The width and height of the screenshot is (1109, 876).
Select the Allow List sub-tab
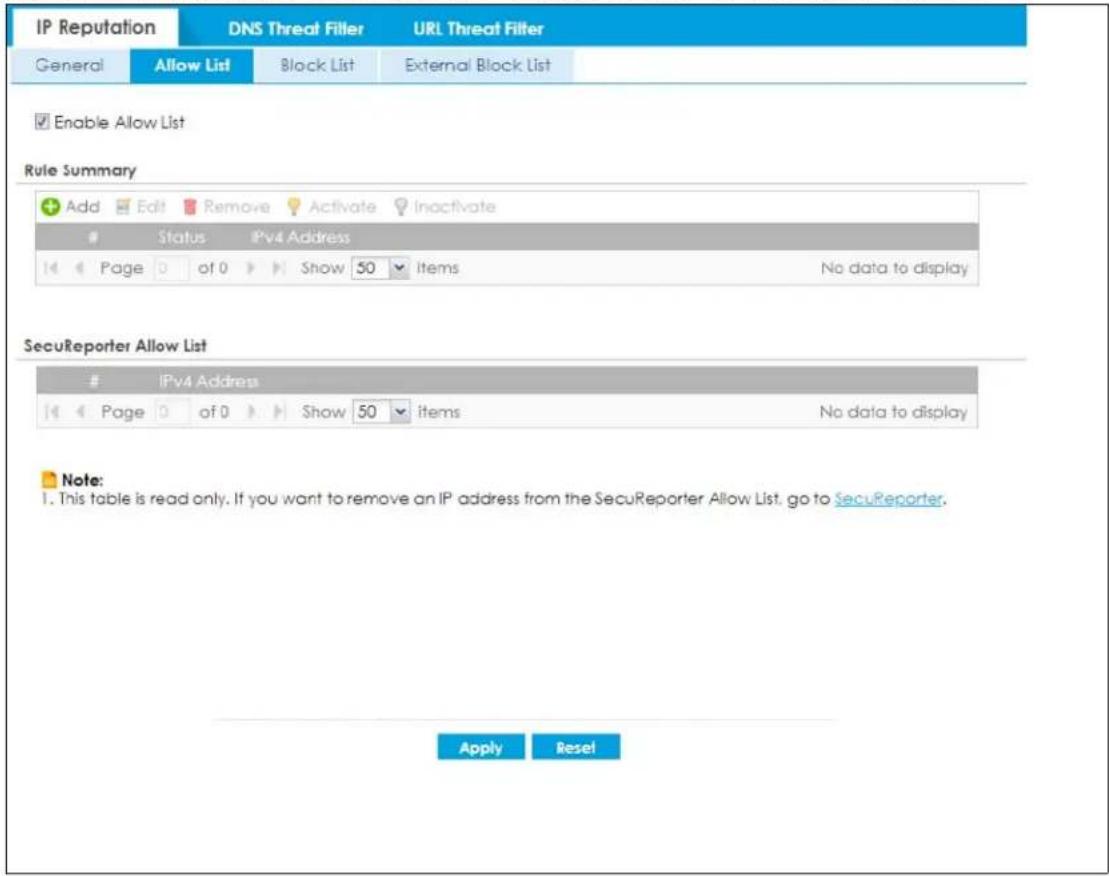pyautogui.click(x=192, y=65)
